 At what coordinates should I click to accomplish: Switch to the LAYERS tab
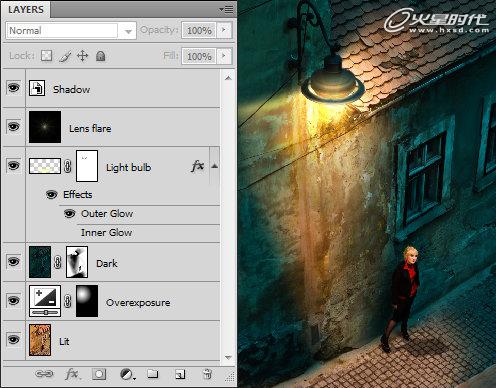26,9
